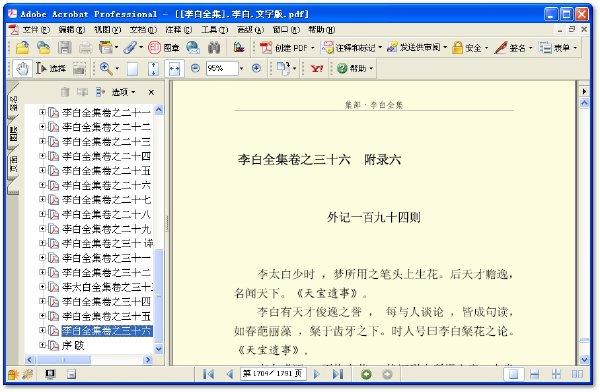Image resolution: width=600 pixels, height=392 pixels.
Task: Click the Fit Page icon
Action: 153,69
